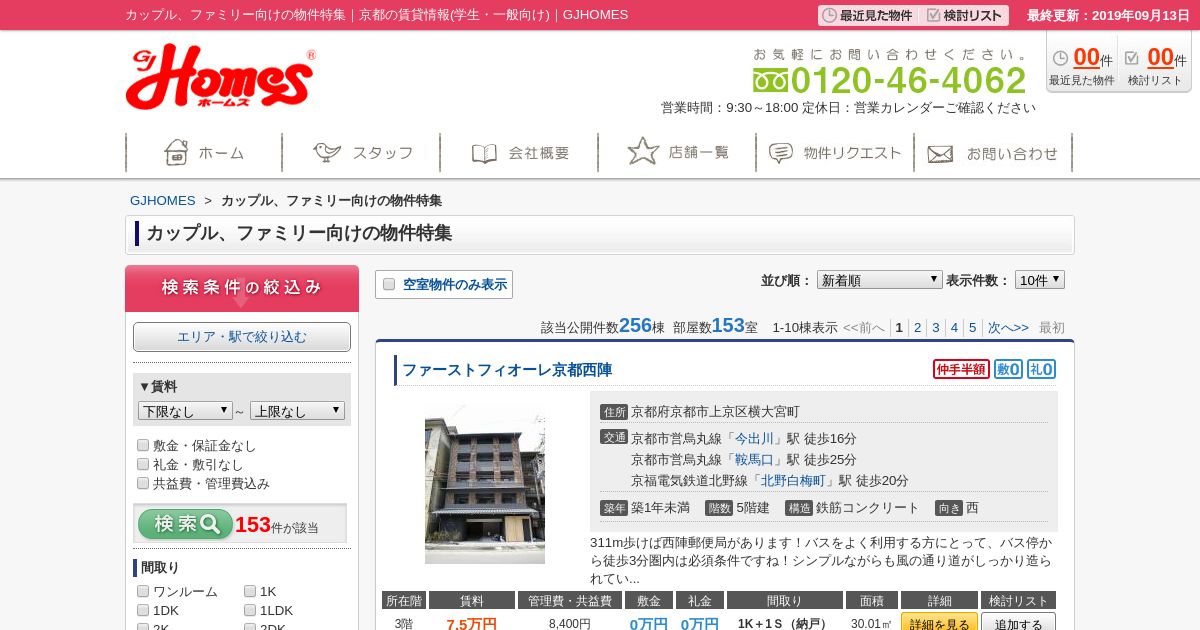Click the green 検索 search button
Viewport: 1200px width, 630px height.
point(185,524)
